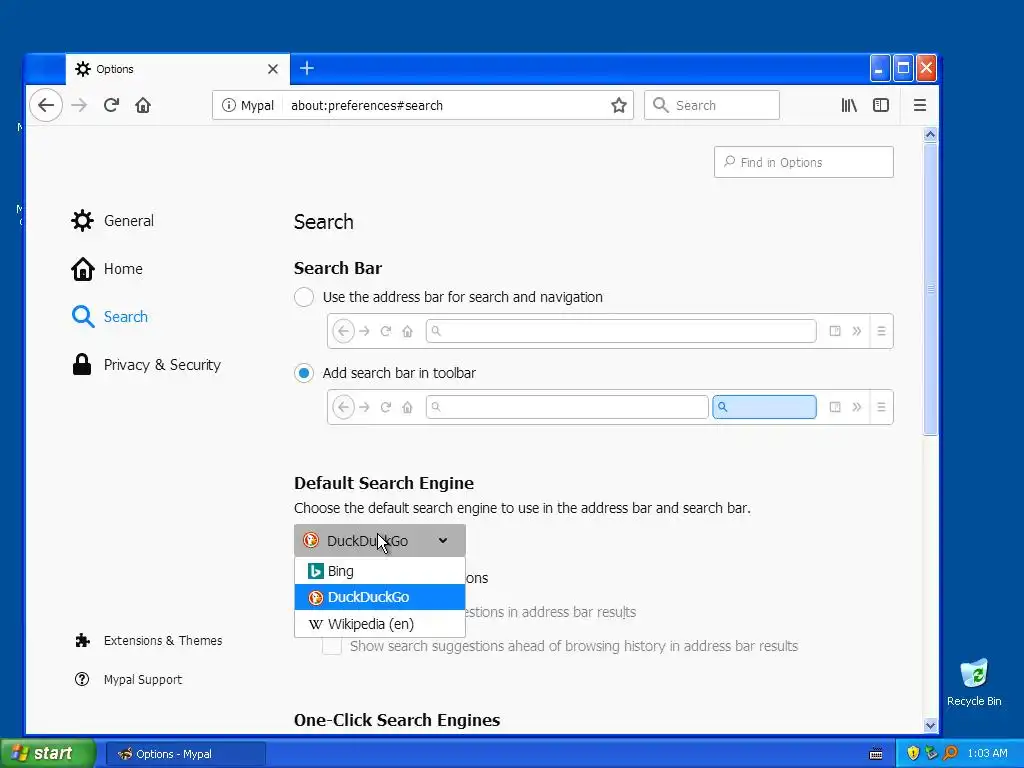Select address bar for search and navigation
Viewport: 1024px width, 768px height.
tap(304, 297)
